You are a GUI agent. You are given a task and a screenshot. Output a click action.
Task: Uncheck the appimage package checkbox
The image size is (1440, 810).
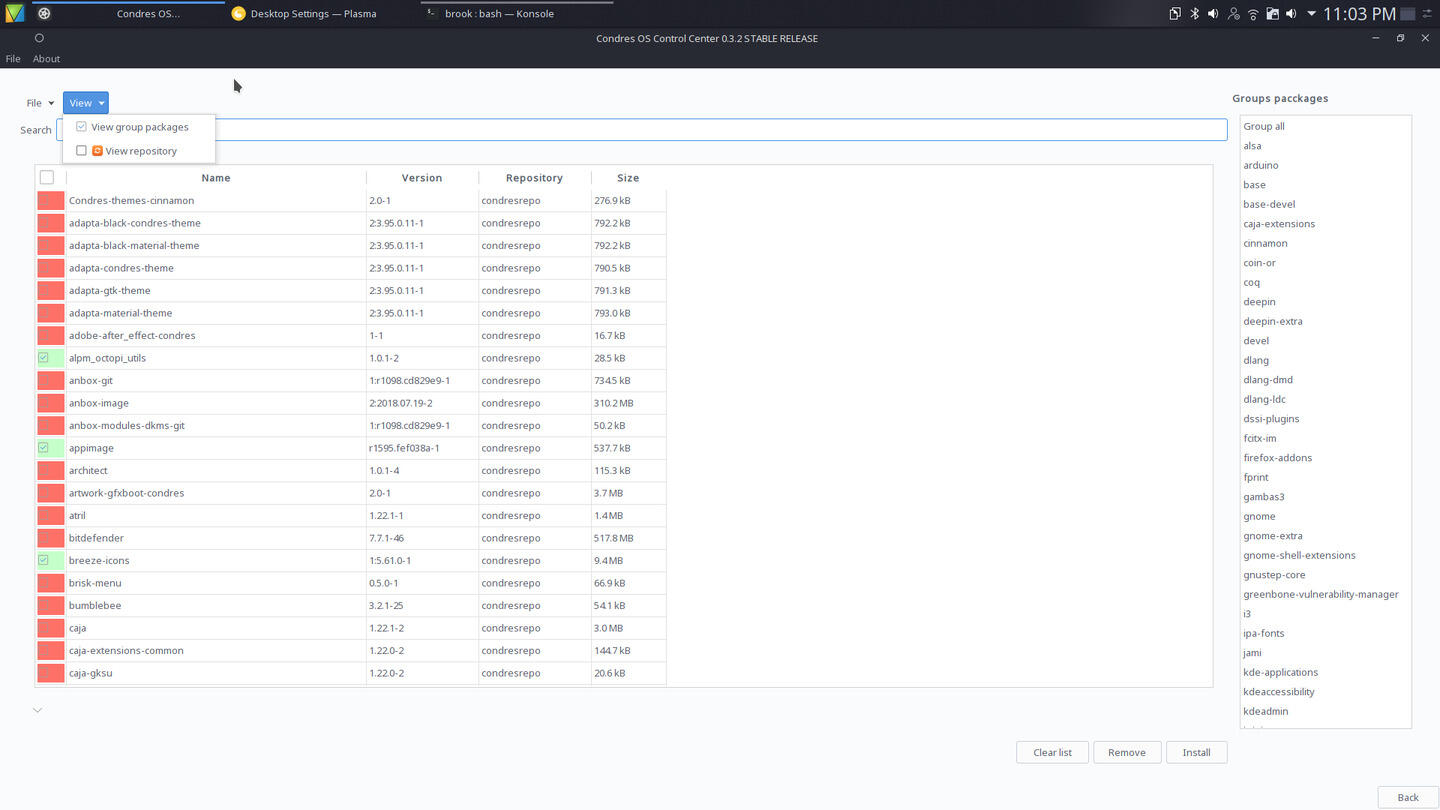[44, 448]
